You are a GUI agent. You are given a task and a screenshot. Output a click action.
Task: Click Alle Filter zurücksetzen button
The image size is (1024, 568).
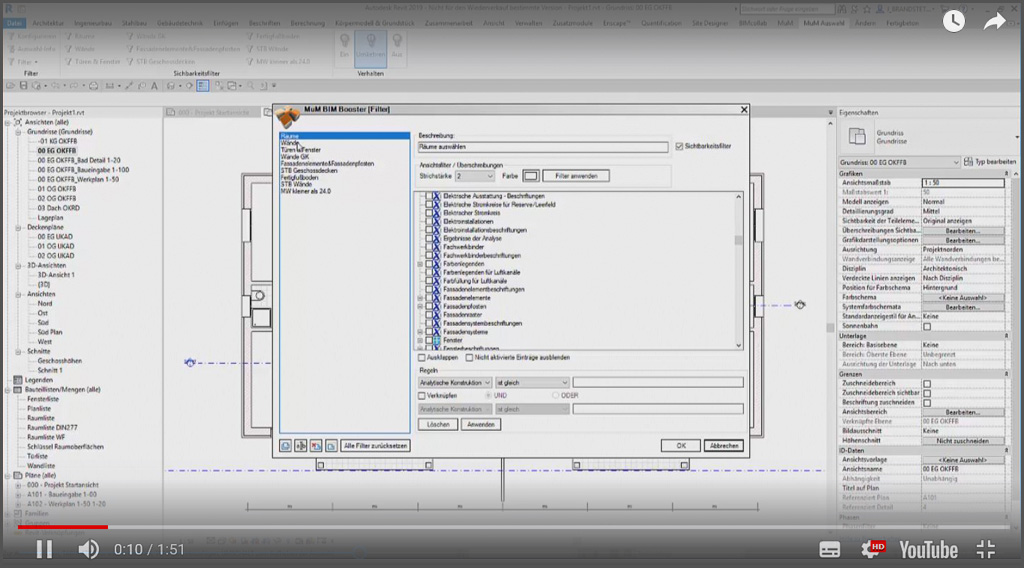click(375, 445)
